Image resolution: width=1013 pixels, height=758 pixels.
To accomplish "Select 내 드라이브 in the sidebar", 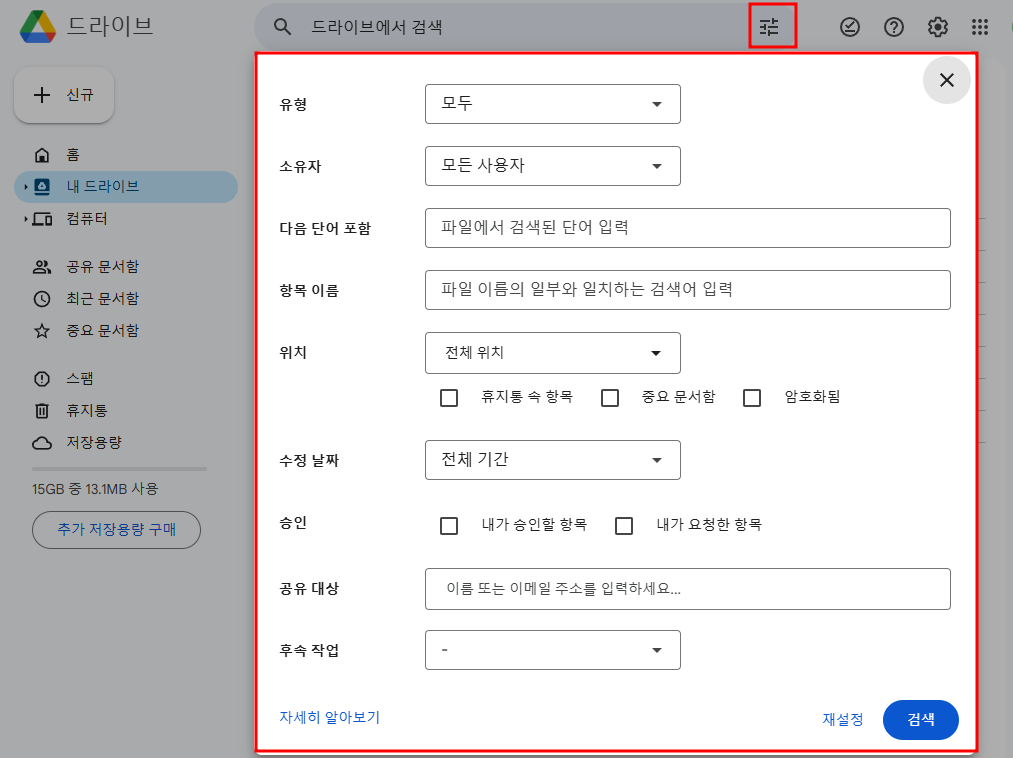I will 101,186.
